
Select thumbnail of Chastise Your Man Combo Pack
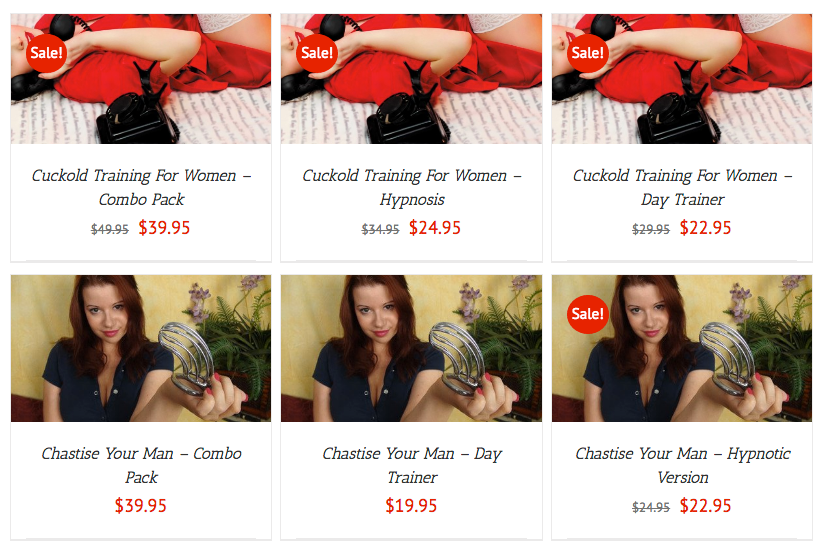coord(141,348)
